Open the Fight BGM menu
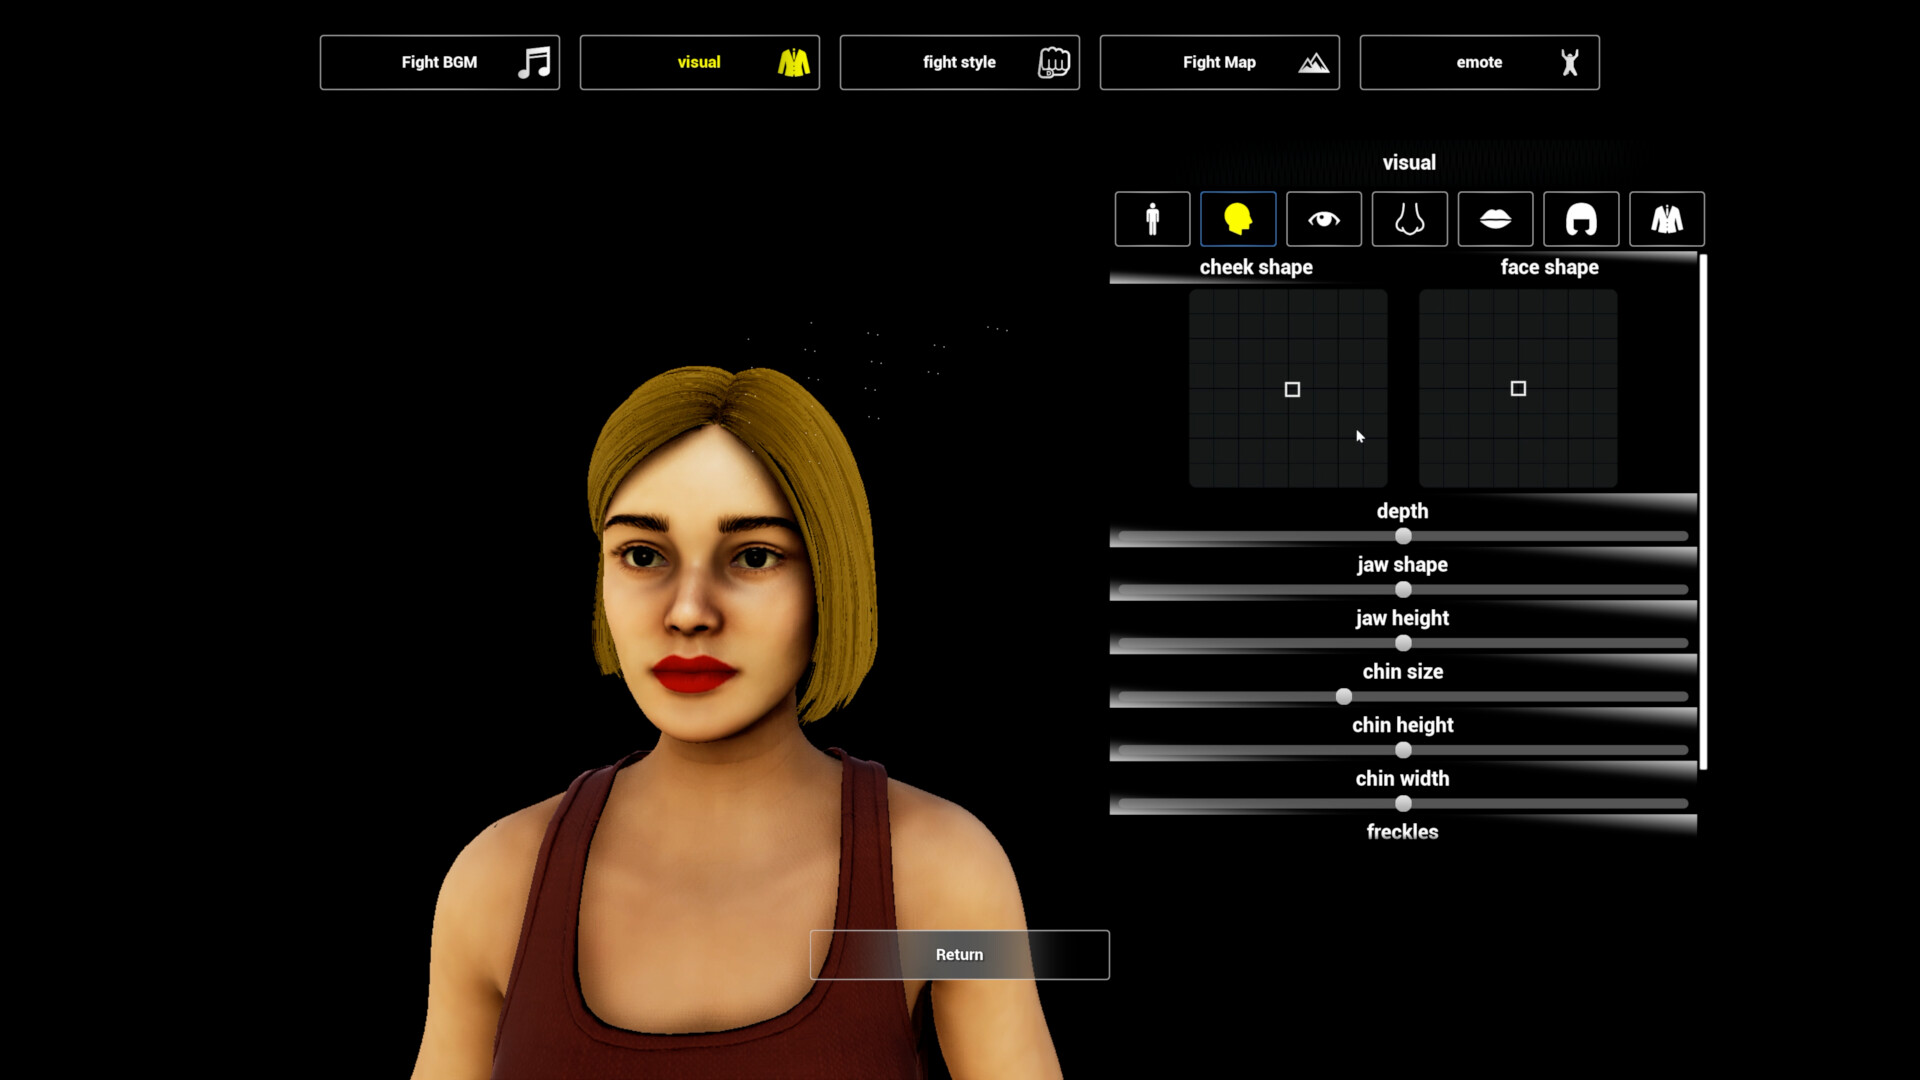1920x1080 pixels. 440,62
